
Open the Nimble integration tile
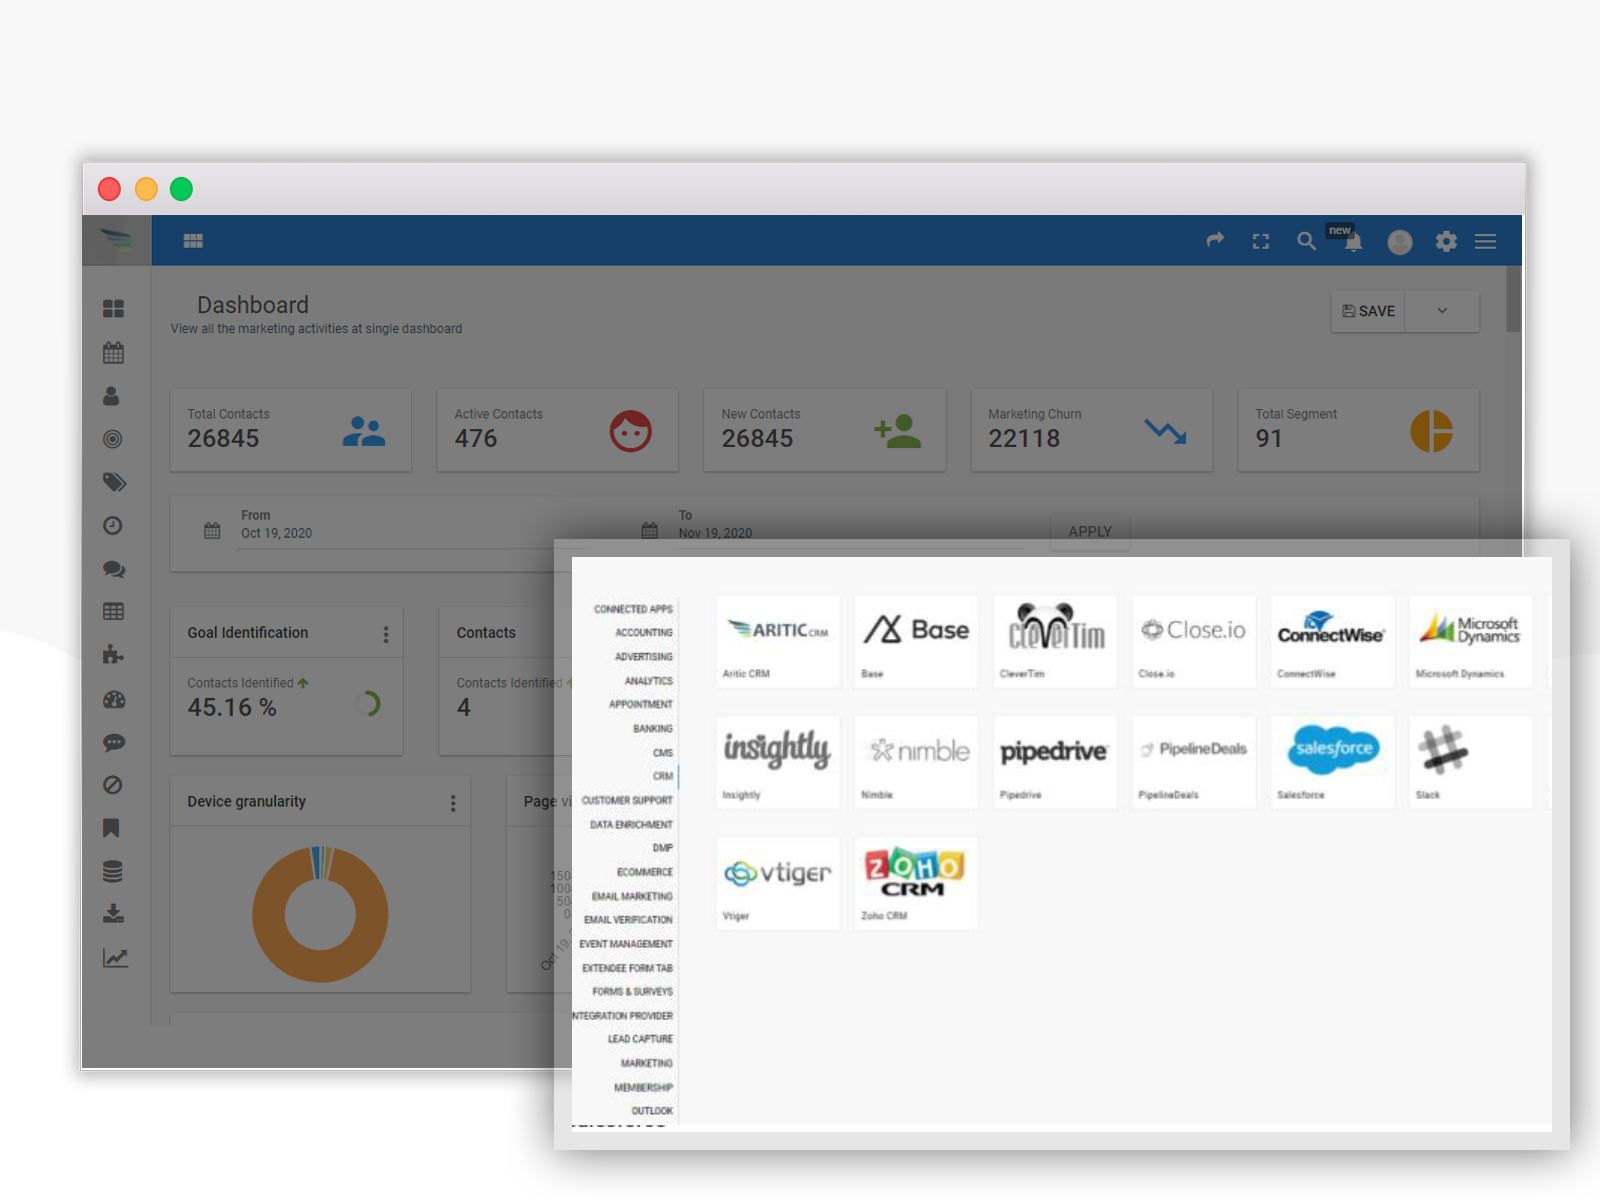(916, 762)
